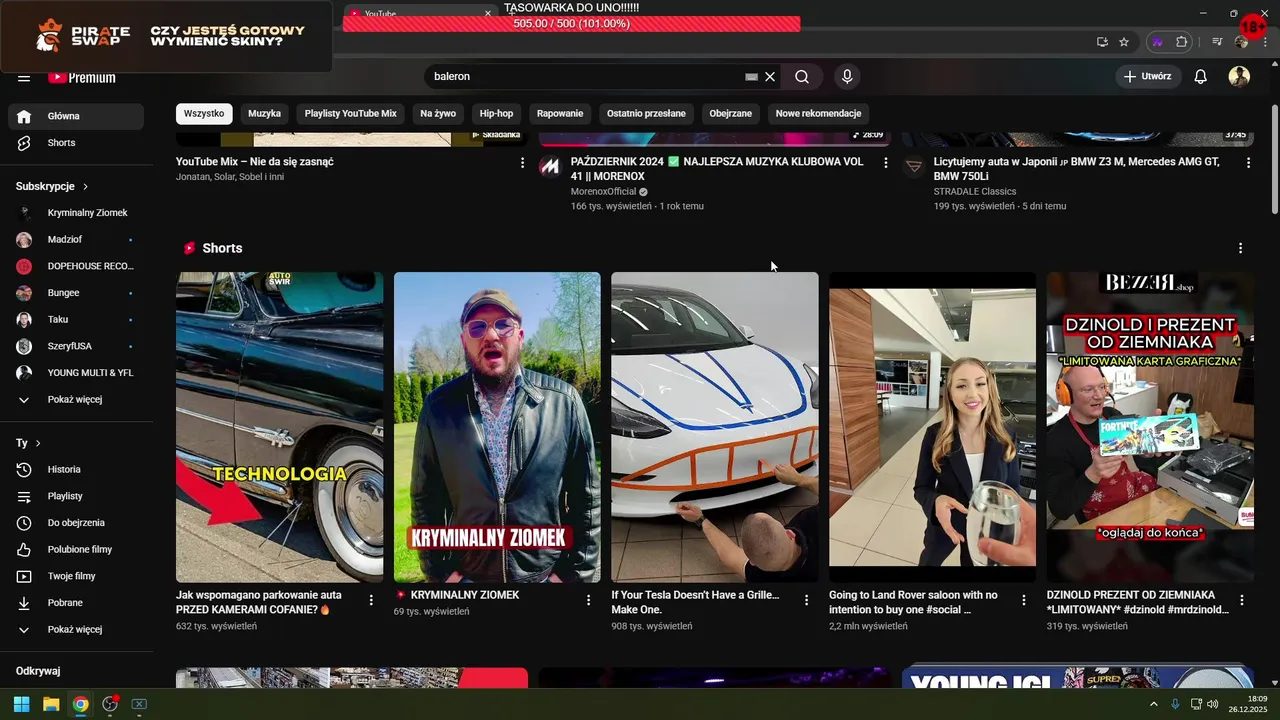Image resolution: width=1280 pixels, height=720 pixels.
Task: Open menu for Licytujemy auta w Japonii video
Action: pyautogui.click(x=1248, y=162)
